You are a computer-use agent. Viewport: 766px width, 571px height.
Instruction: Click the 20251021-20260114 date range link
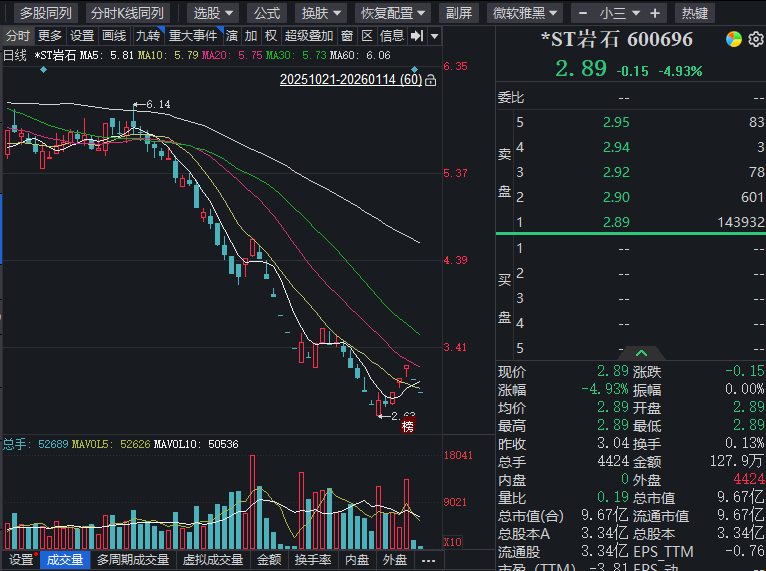350,79
